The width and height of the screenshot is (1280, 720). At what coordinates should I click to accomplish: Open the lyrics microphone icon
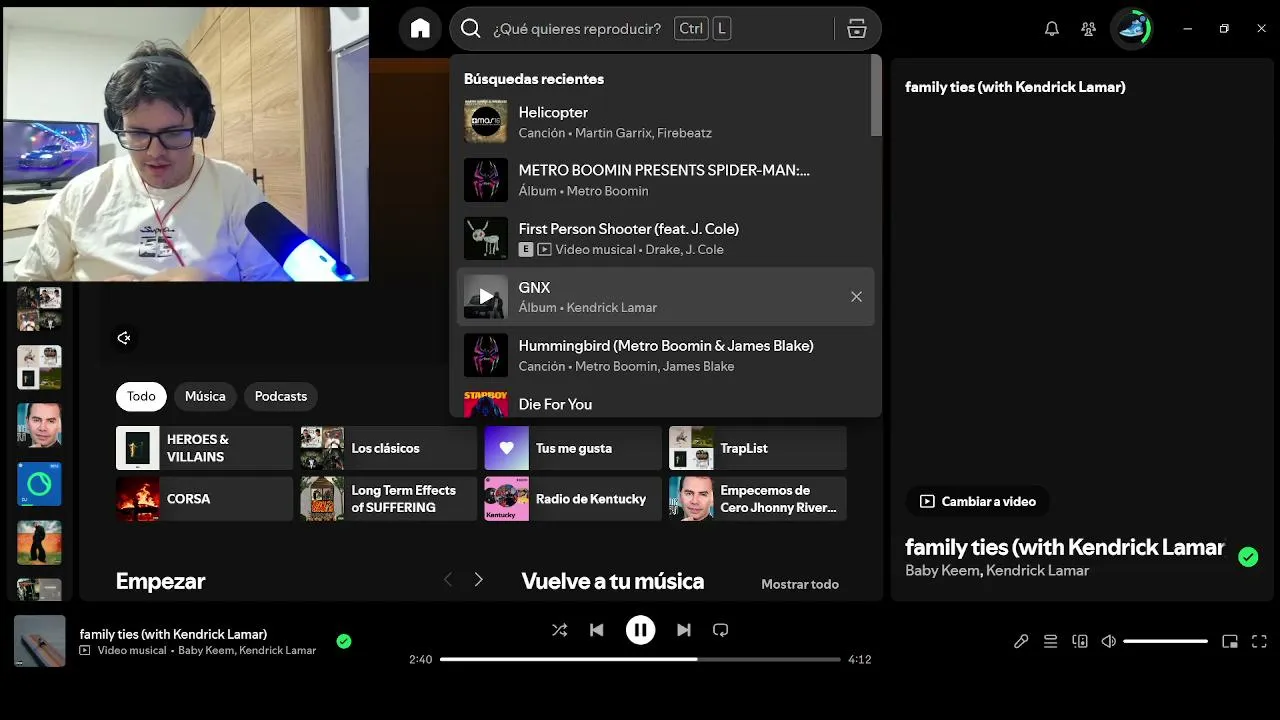pyautogui.click(x=1021, y=642)
